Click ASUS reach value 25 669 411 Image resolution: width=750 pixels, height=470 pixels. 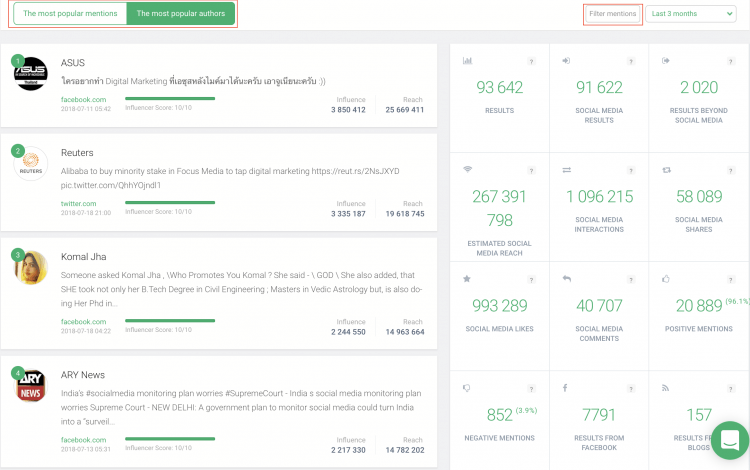tap(405, 110)
